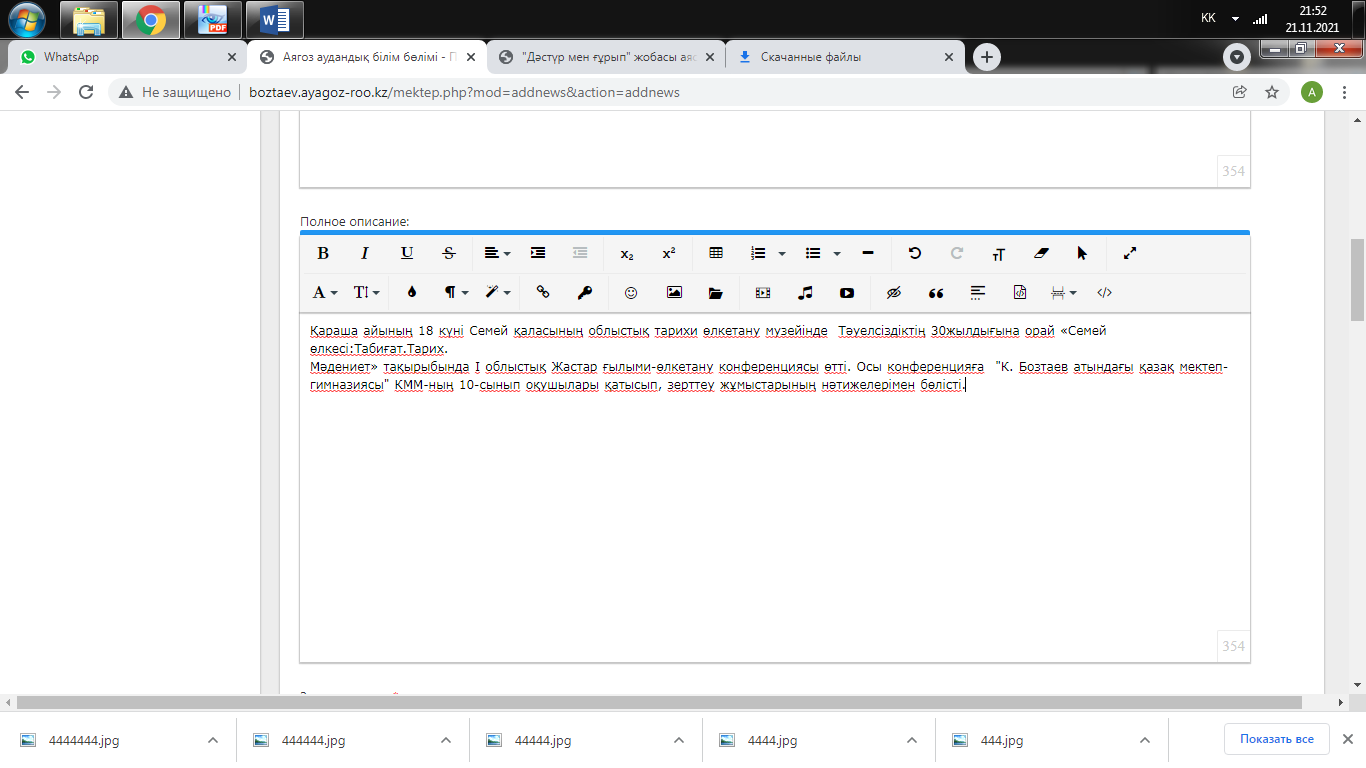
Task: Toggle italic text style
Action: 365,254
